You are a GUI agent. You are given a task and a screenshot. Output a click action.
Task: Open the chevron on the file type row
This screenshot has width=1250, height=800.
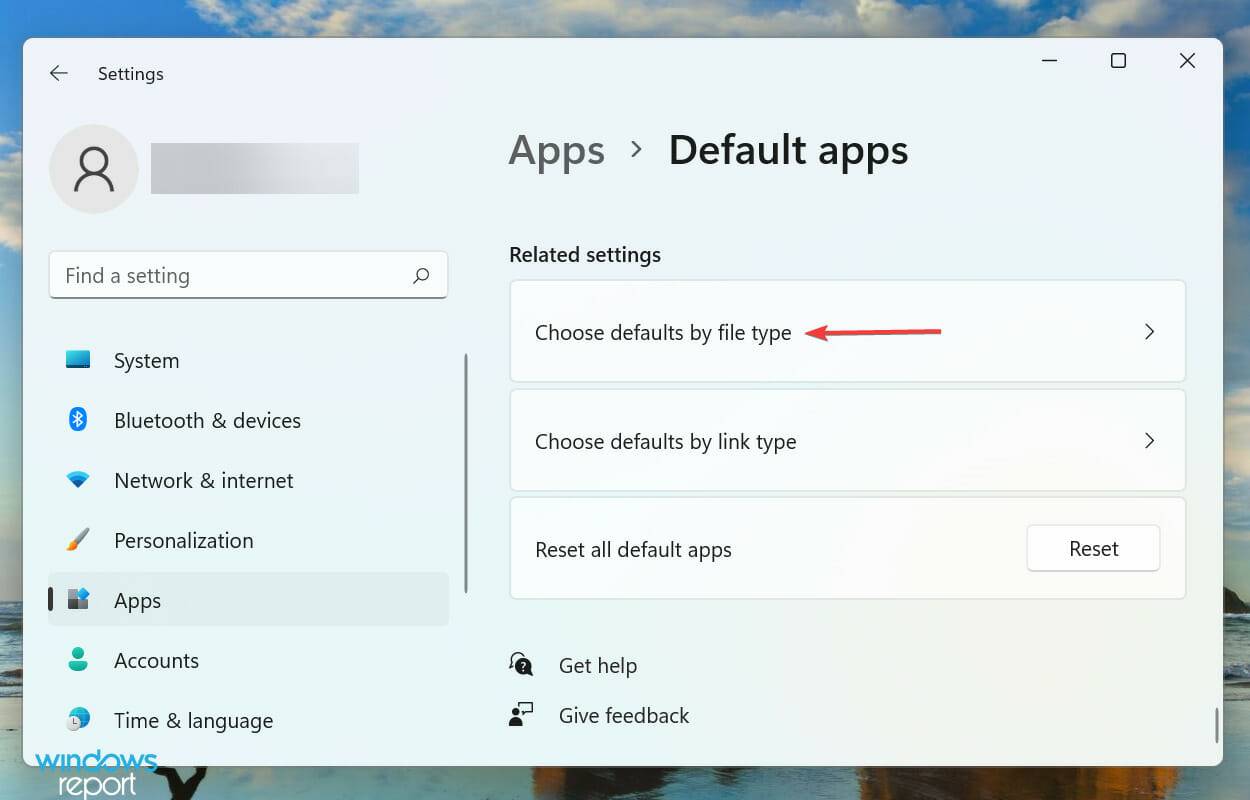click(1149, 331)
